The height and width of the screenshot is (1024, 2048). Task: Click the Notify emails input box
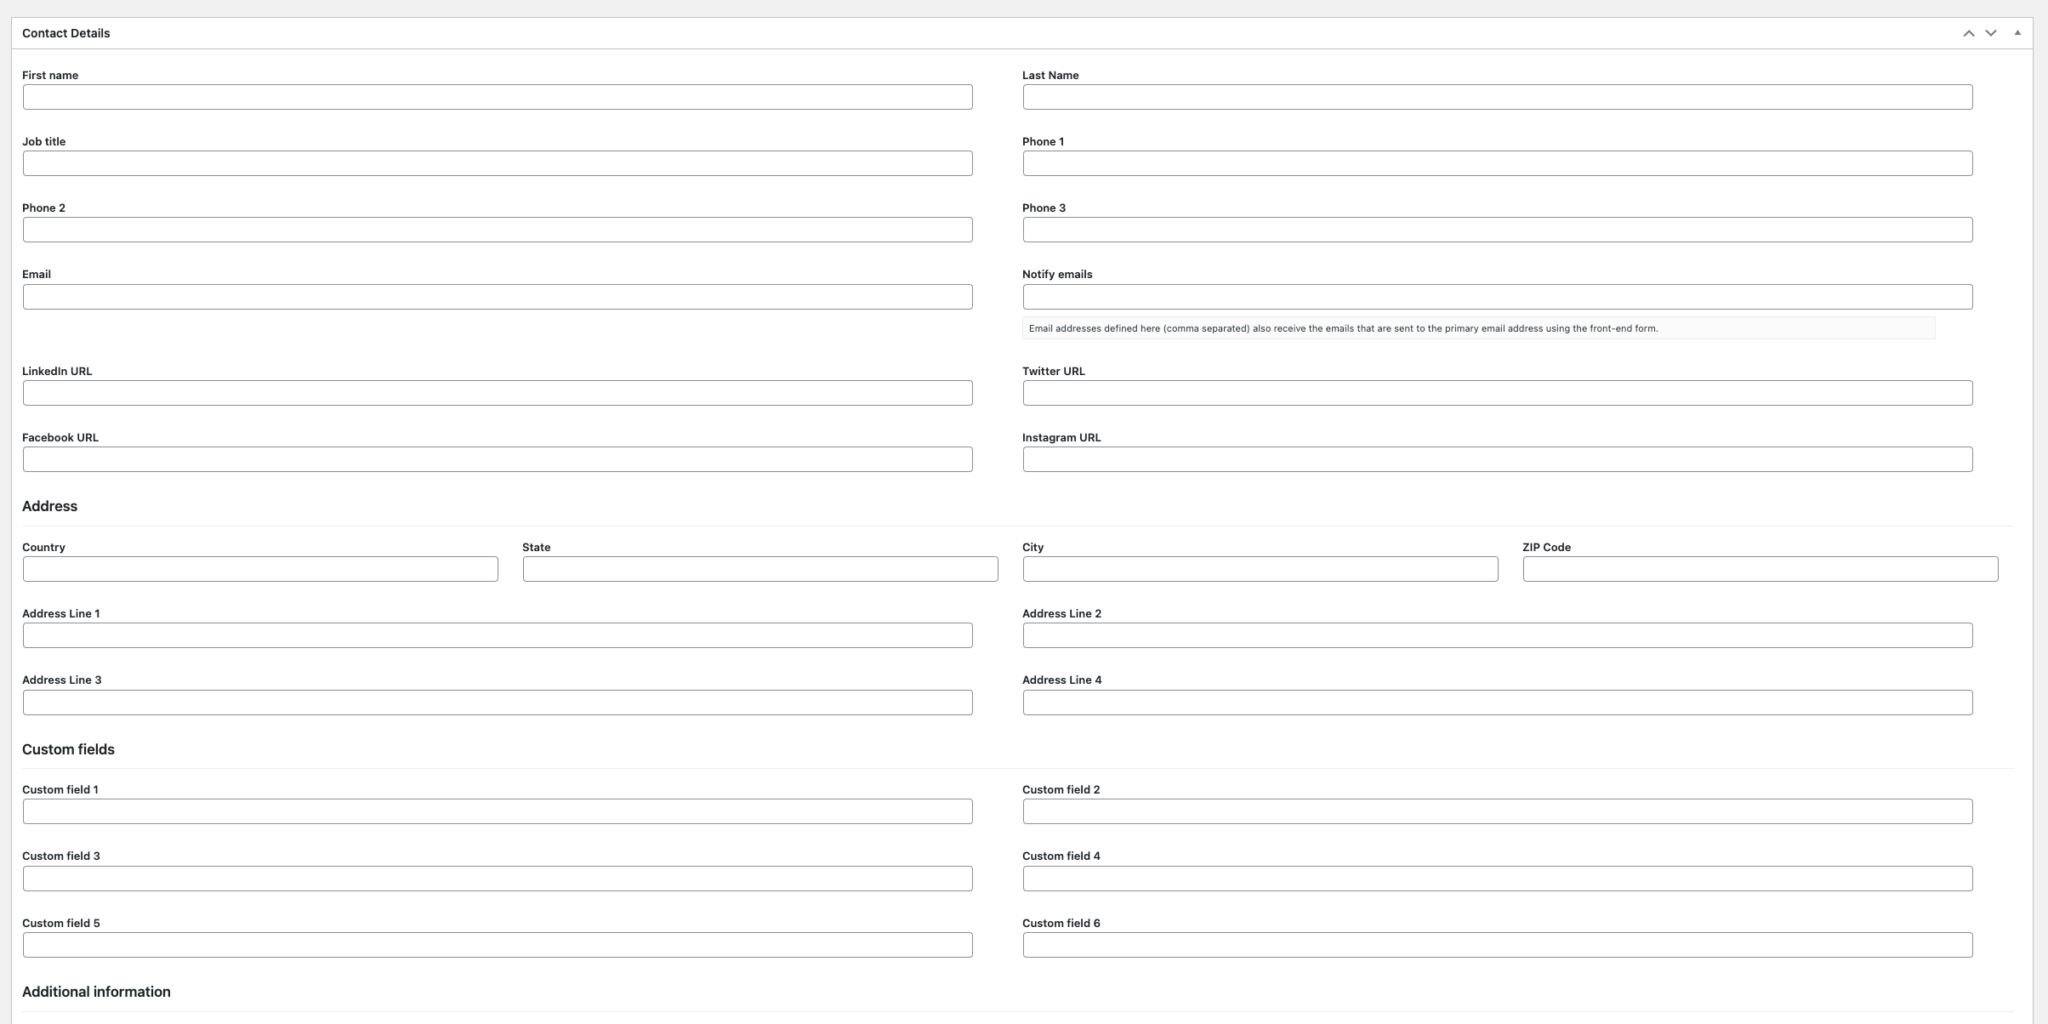(1497, 296)
